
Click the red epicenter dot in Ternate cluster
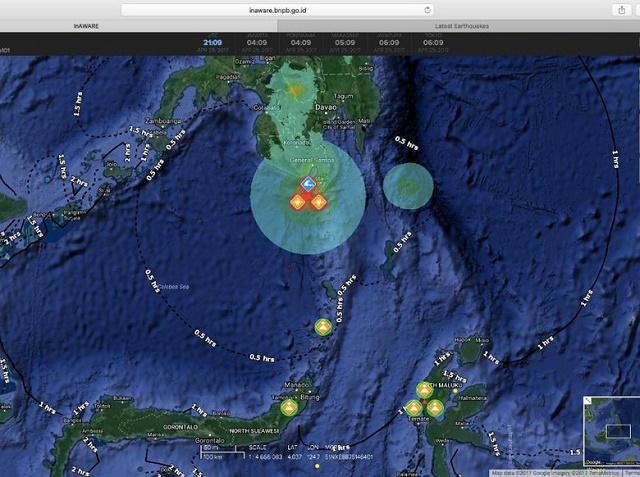pos(424,403)
